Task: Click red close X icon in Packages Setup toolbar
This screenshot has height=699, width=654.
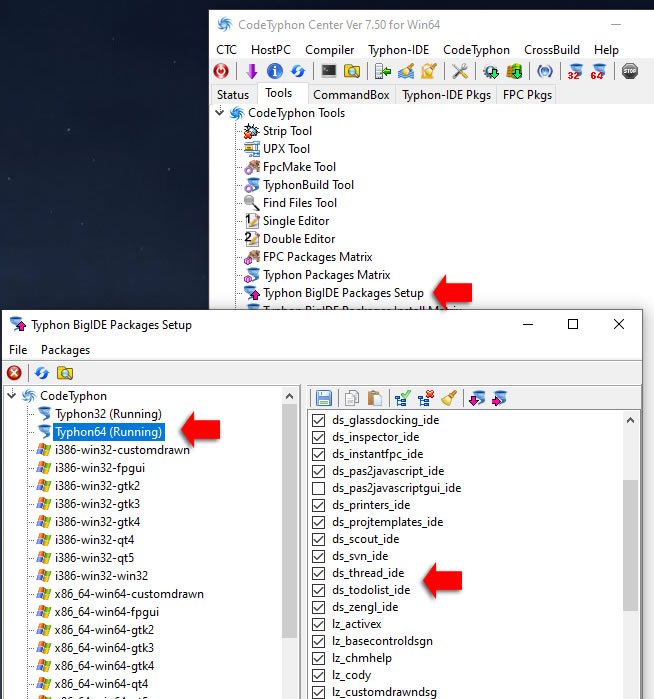Action: (14, 373)
